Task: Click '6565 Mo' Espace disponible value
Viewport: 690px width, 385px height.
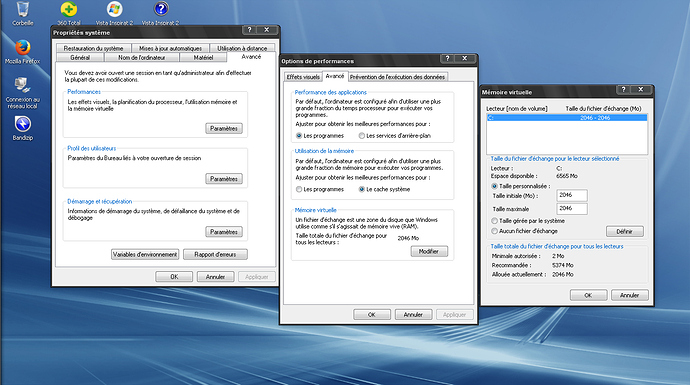Action: [x=567, y=176]
